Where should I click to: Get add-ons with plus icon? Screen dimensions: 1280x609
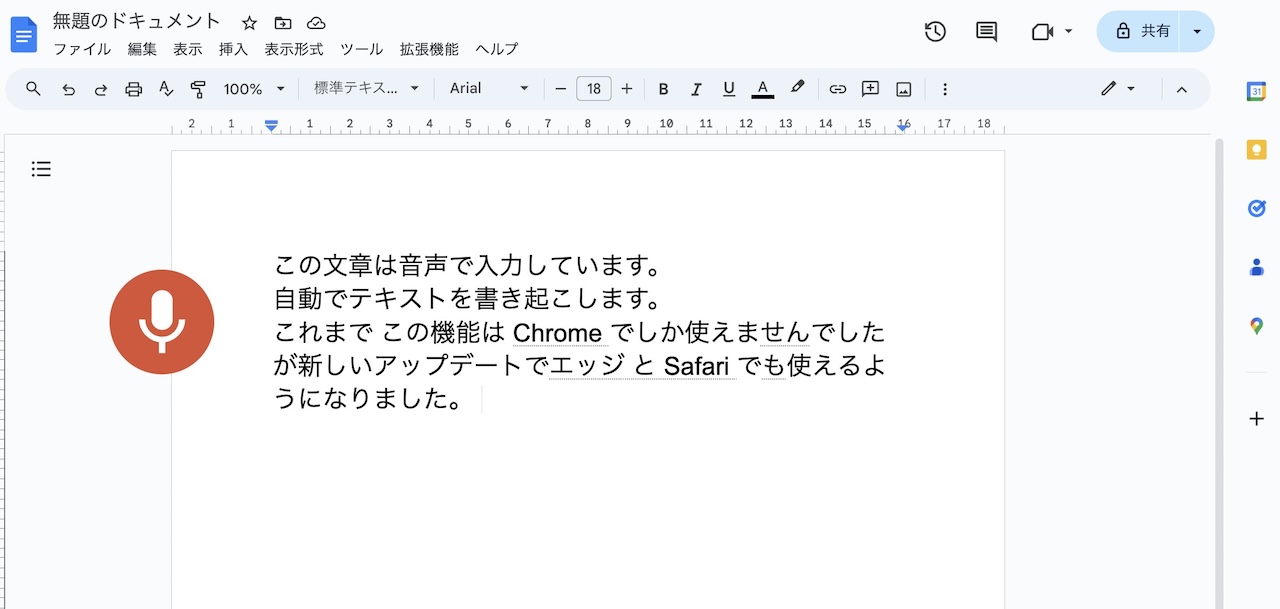[x=1257, y=419]
